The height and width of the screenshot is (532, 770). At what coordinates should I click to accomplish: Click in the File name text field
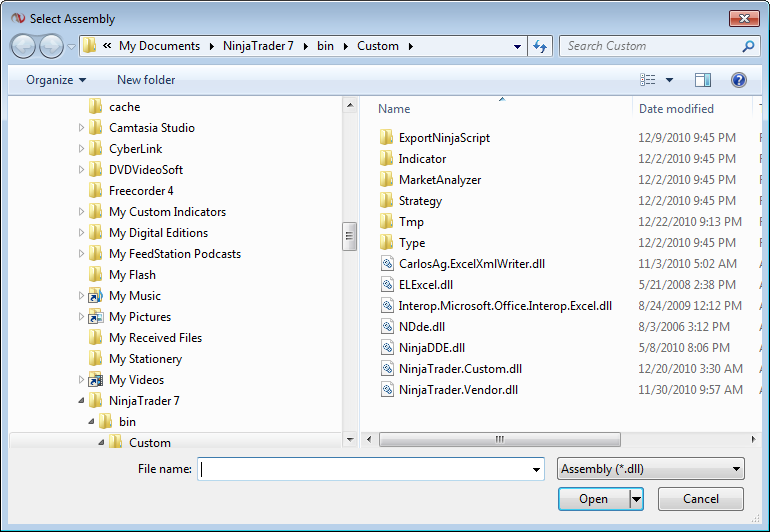[x=365, y=469]
